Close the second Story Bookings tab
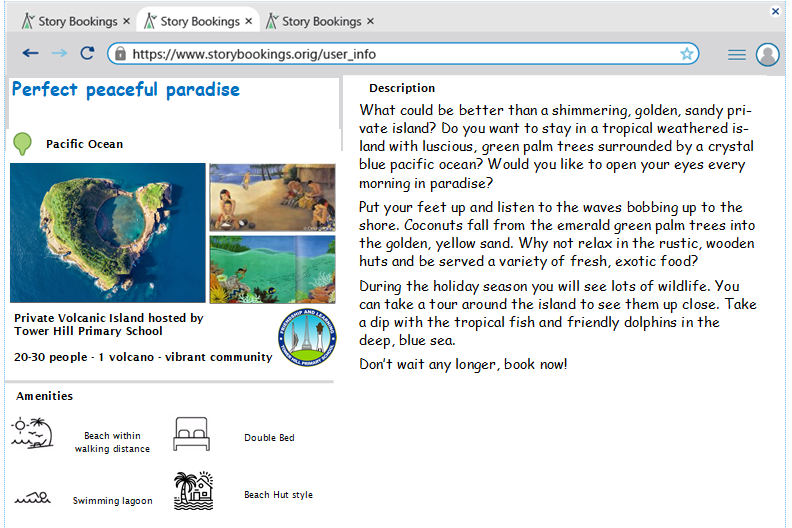Screen dimensions: 792x528 coord(249,21)
